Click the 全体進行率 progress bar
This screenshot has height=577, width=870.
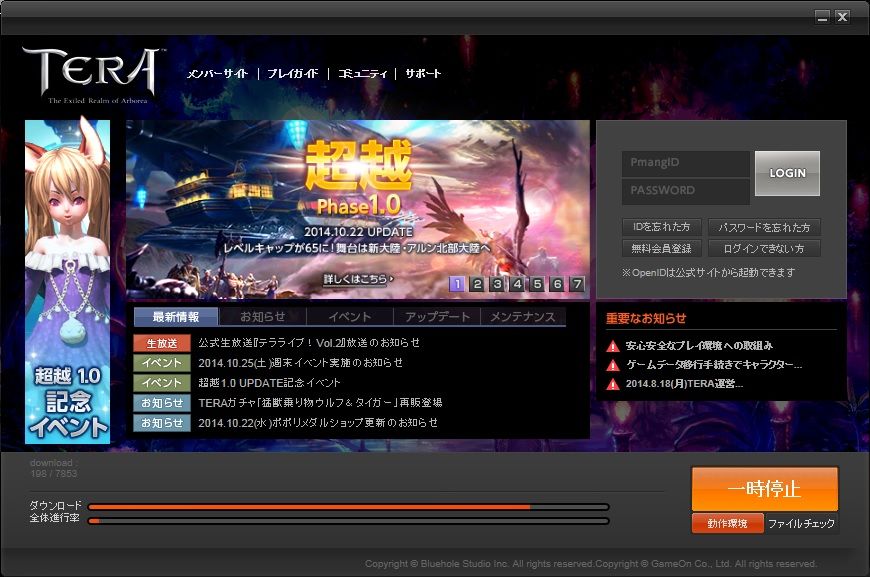click(x=348, y=521)
